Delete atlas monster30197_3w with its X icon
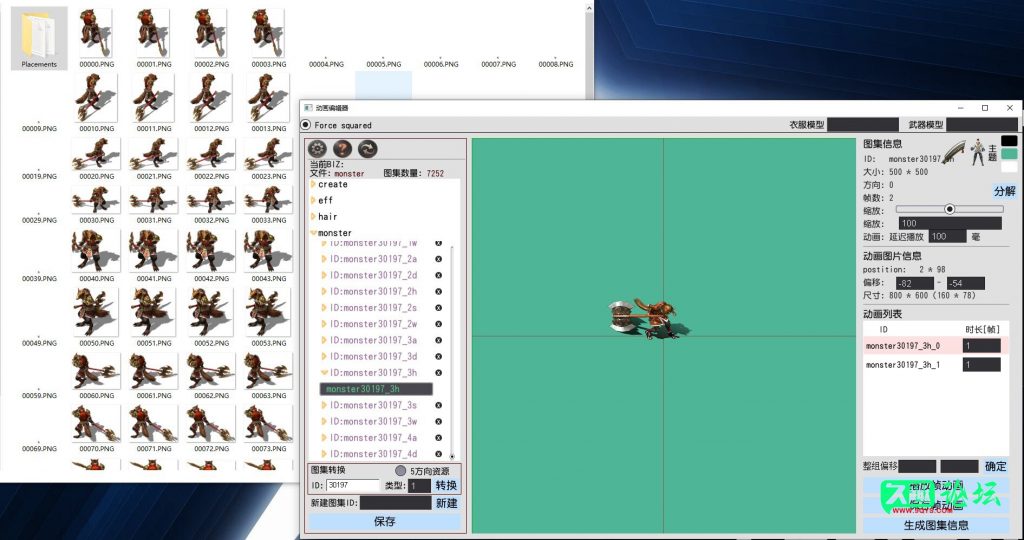The image size is (1024, 540). 438,422
